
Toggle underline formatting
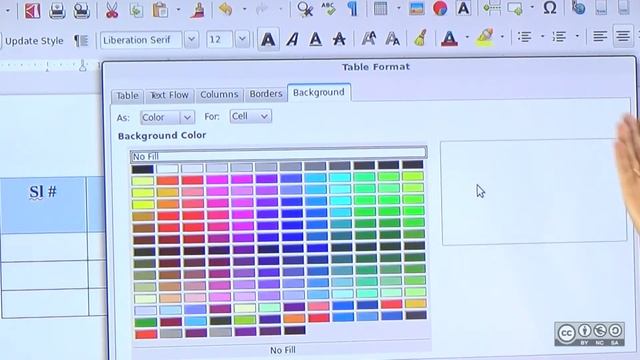pos(316,39)
